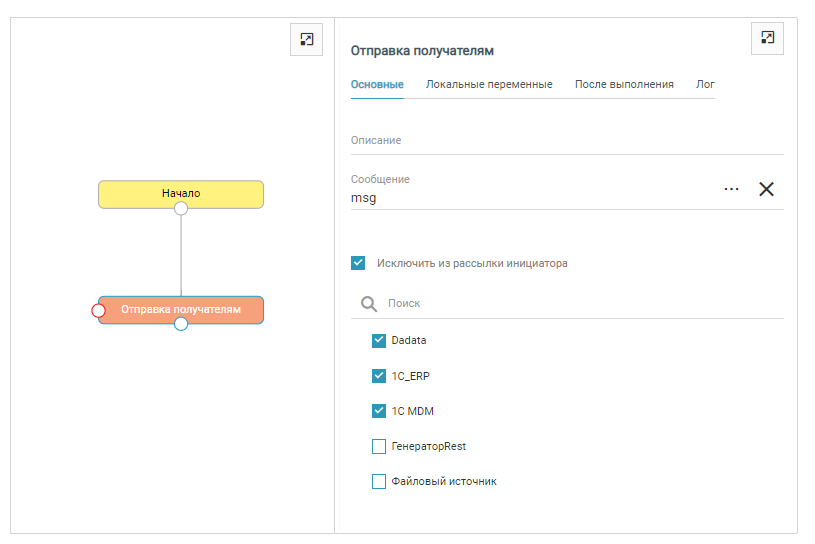Image resolution: width=815 pixels, height=544 pixels.
Task: Enable the ГенераторRest recipient checkbox
Action: (379, 446)
